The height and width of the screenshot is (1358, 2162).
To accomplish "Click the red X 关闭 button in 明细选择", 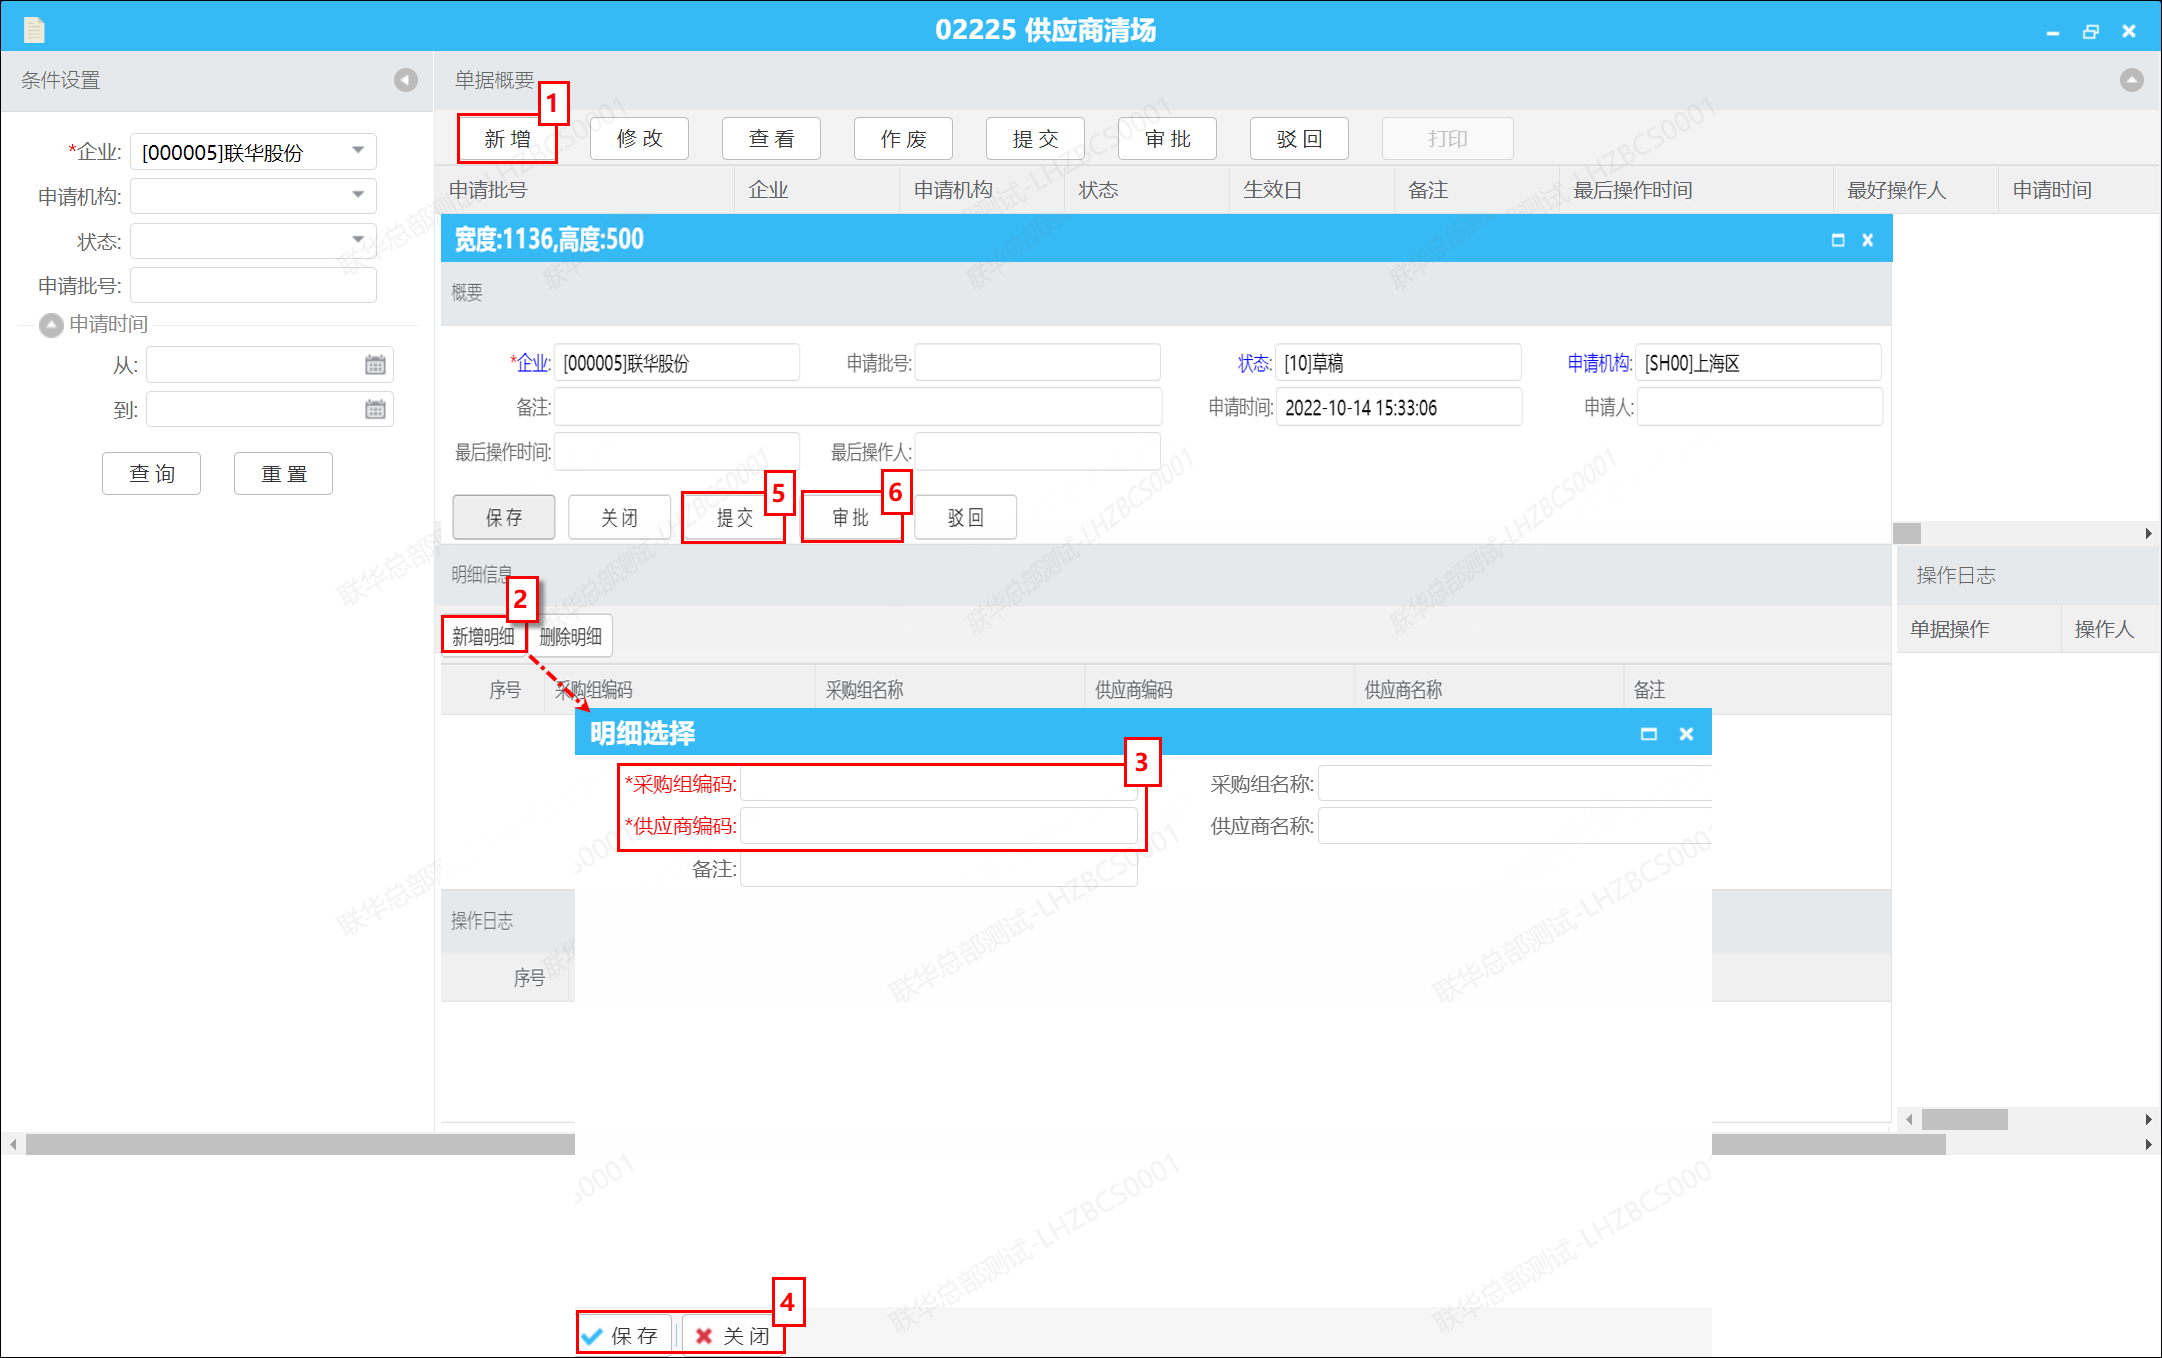I will click(732, 1335).
